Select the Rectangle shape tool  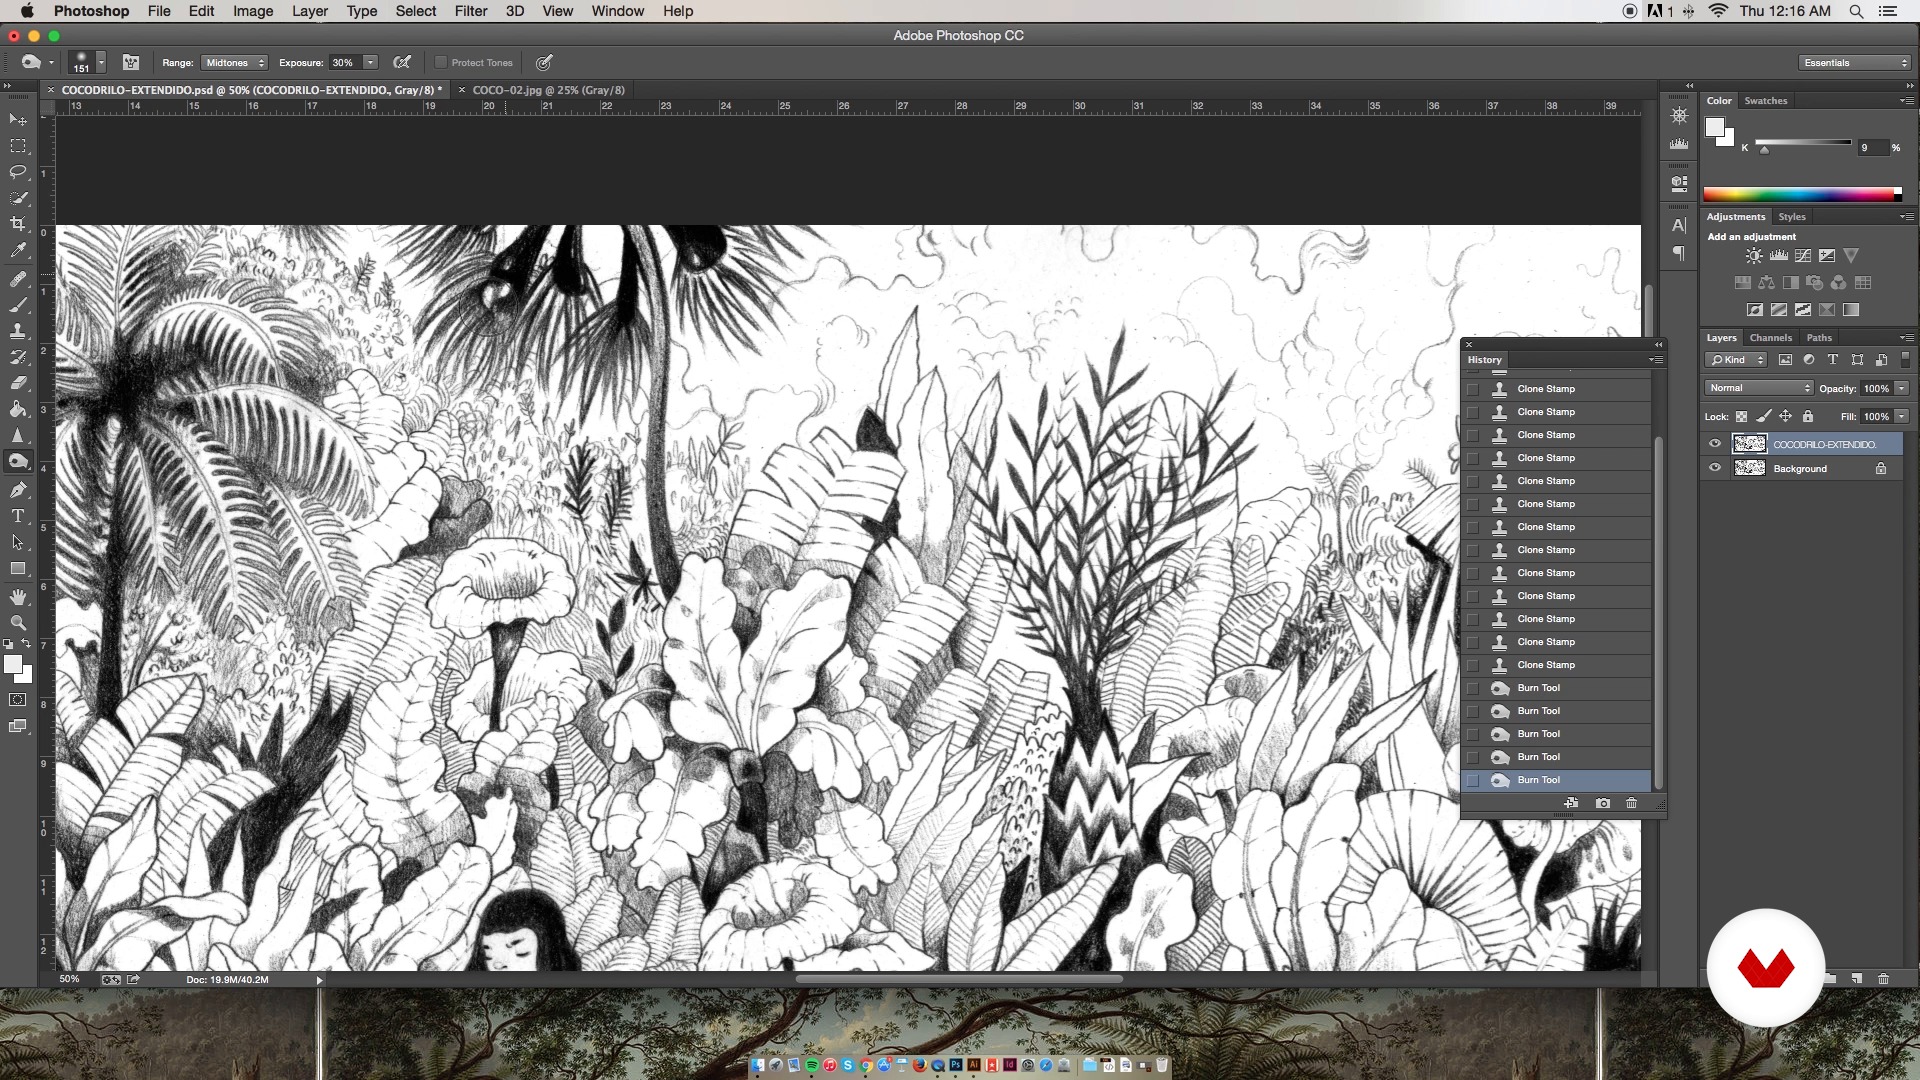click(18, 568)
